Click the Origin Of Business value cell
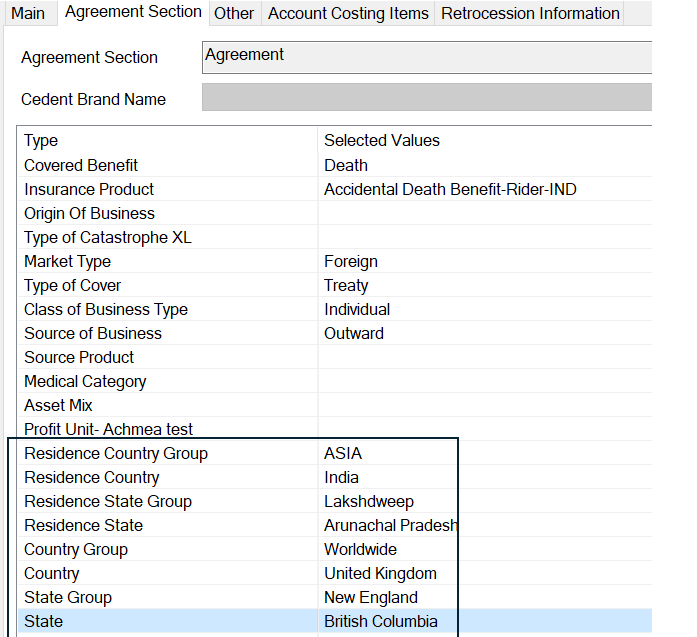This screenshot has height=637, width=697. [485, 213]
